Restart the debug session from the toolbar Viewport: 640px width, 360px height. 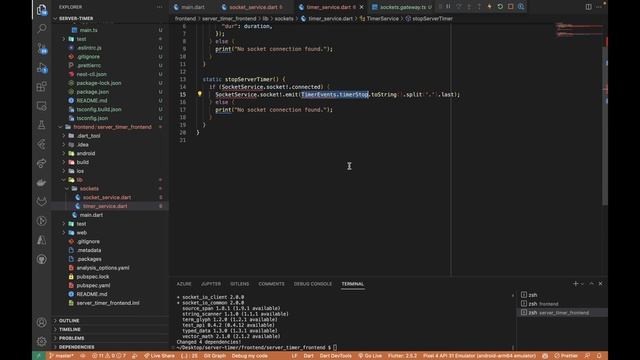[x=500, y=7]
